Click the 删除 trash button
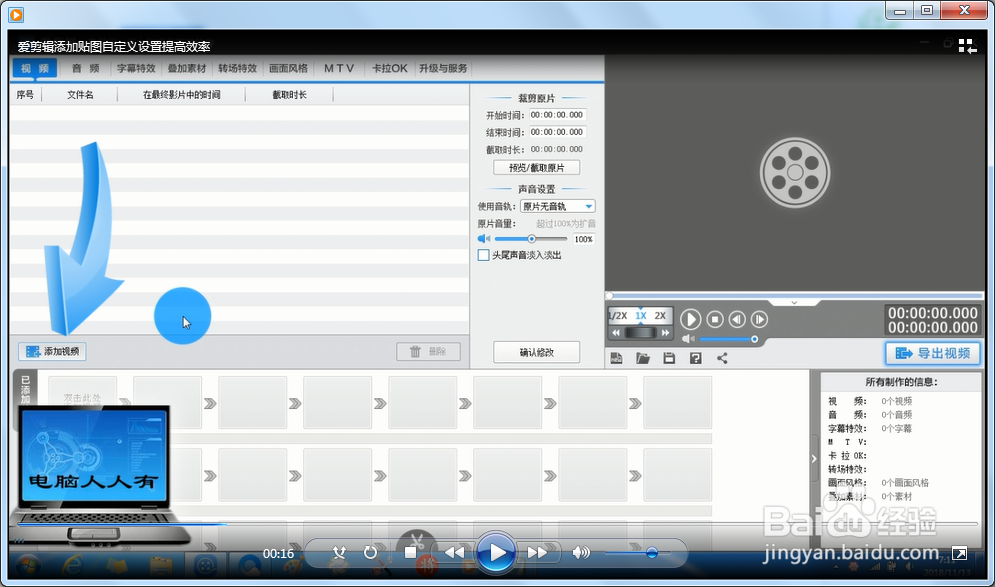 tap(428, 352)
